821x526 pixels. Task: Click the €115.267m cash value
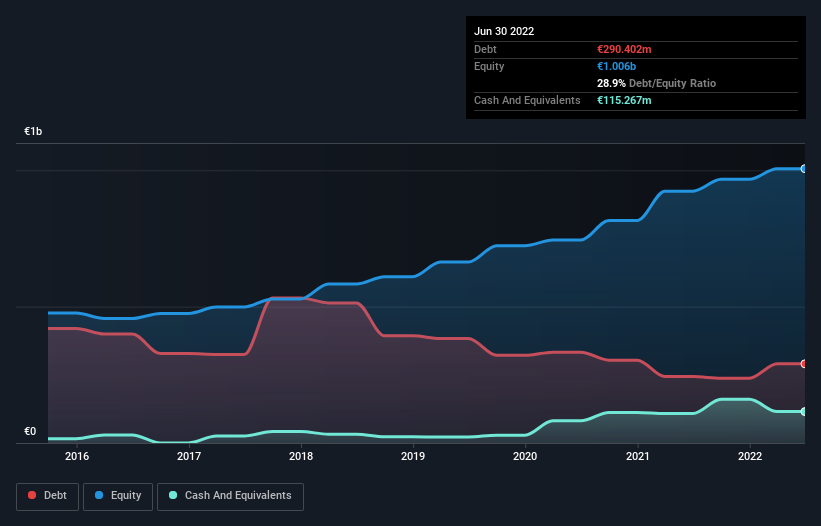click(624, 100)
